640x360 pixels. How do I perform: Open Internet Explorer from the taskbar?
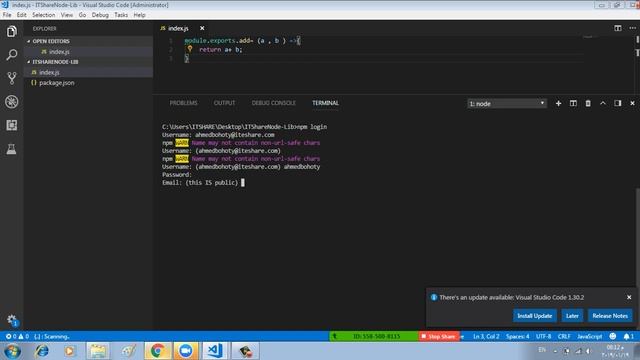(42, 351)
